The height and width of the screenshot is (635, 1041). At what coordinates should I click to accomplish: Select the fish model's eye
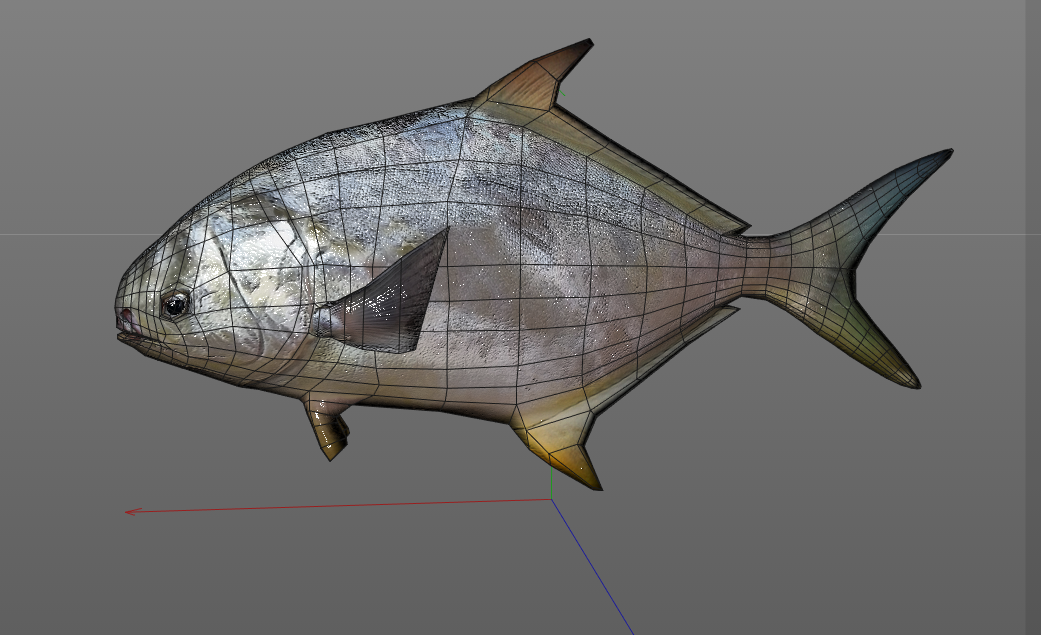point(175,305)
